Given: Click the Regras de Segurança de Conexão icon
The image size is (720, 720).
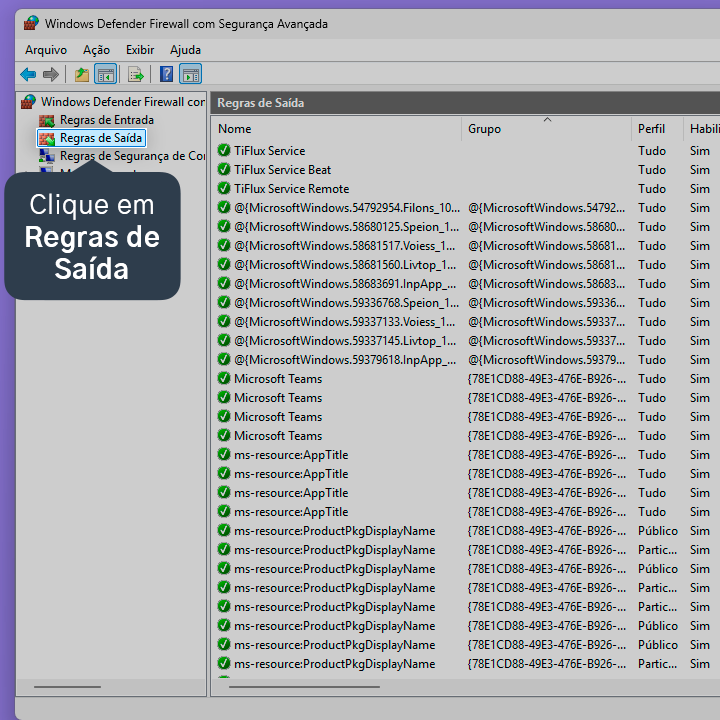Looking at the screenshot, I should point(47,156).
